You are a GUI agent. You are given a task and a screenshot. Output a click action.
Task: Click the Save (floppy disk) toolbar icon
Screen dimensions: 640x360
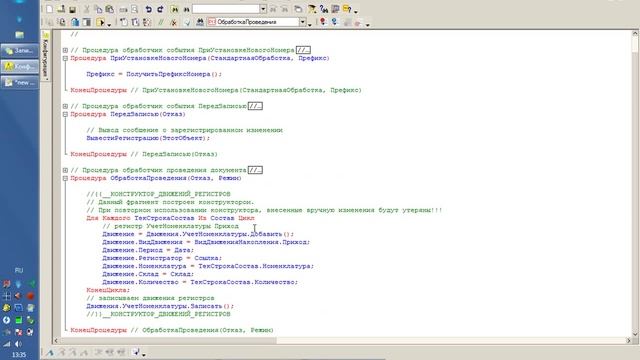tap(72, 9)
